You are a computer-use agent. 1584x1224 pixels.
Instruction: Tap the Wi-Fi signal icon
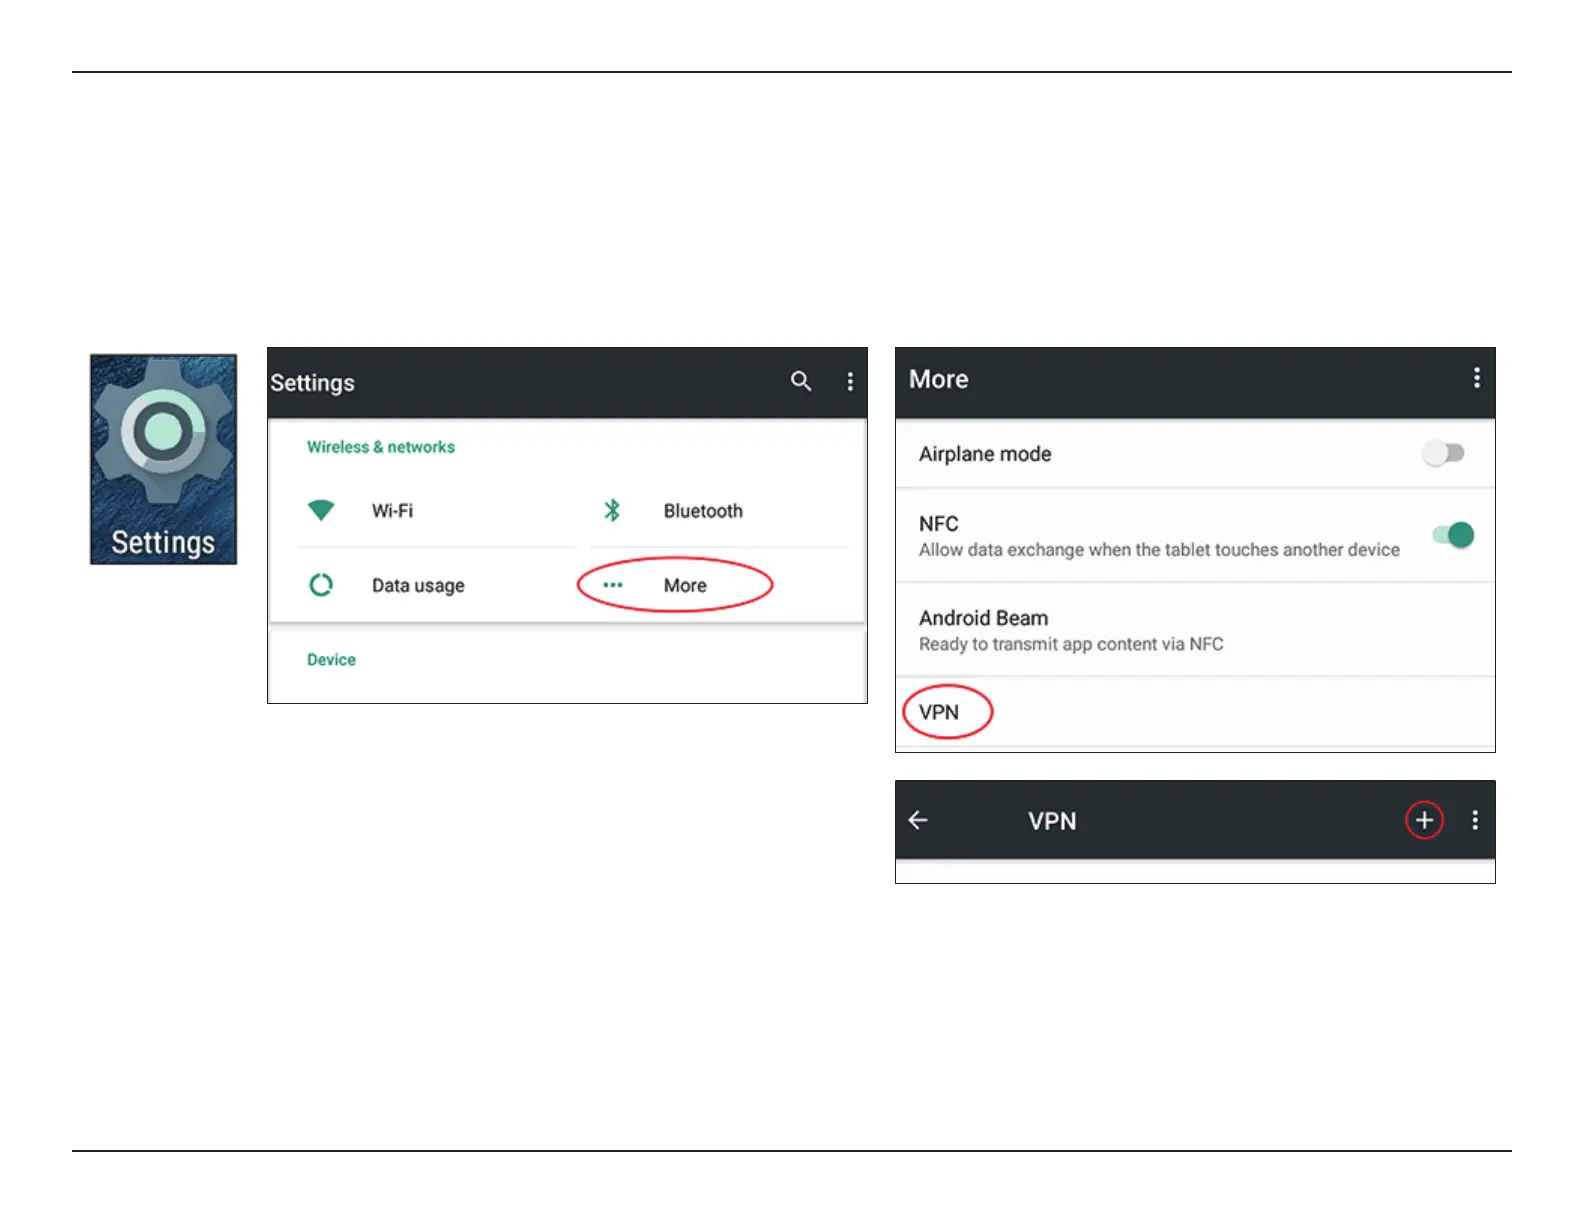coord(321,510)
